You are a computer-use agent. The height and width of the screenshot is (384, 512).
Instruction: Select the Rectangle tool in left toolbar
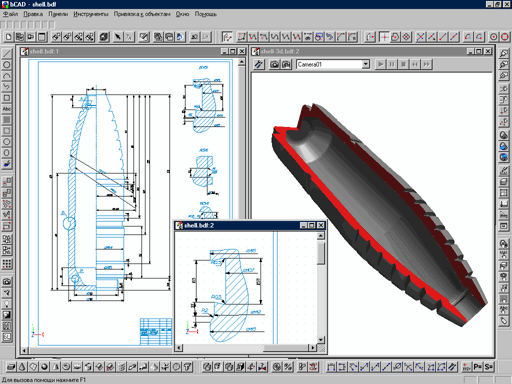[7, 98]
